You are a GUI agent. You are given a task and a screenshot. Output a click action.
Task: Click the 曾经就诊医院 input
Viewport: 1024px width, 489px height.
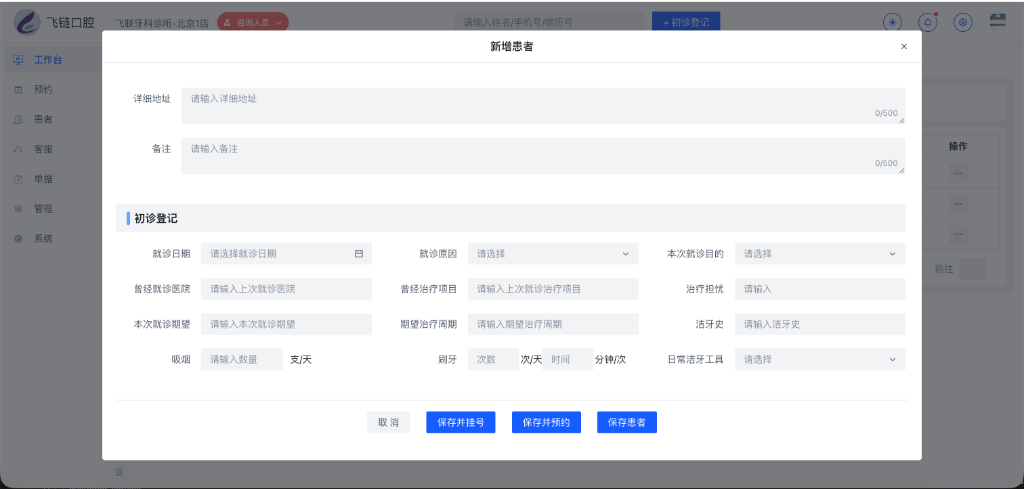pyautogui.click(x=286, y=289)
